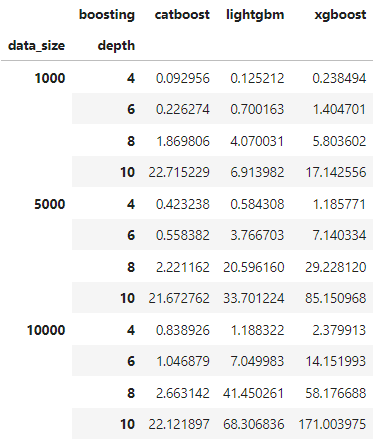Click xgboost value 0.238494
376x445 pixels.
[339, 78]
